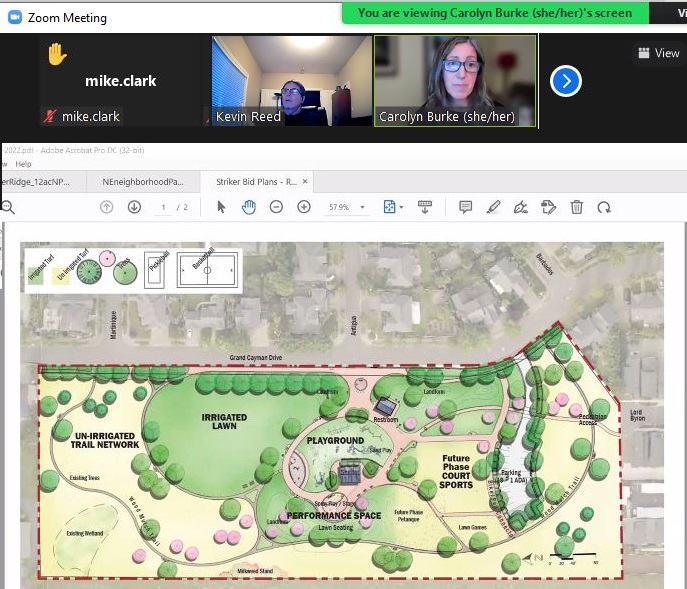Select the Striker Bid Plans tab
The width and height of the screenshot is (687, 589).
[x=256, y=181]
